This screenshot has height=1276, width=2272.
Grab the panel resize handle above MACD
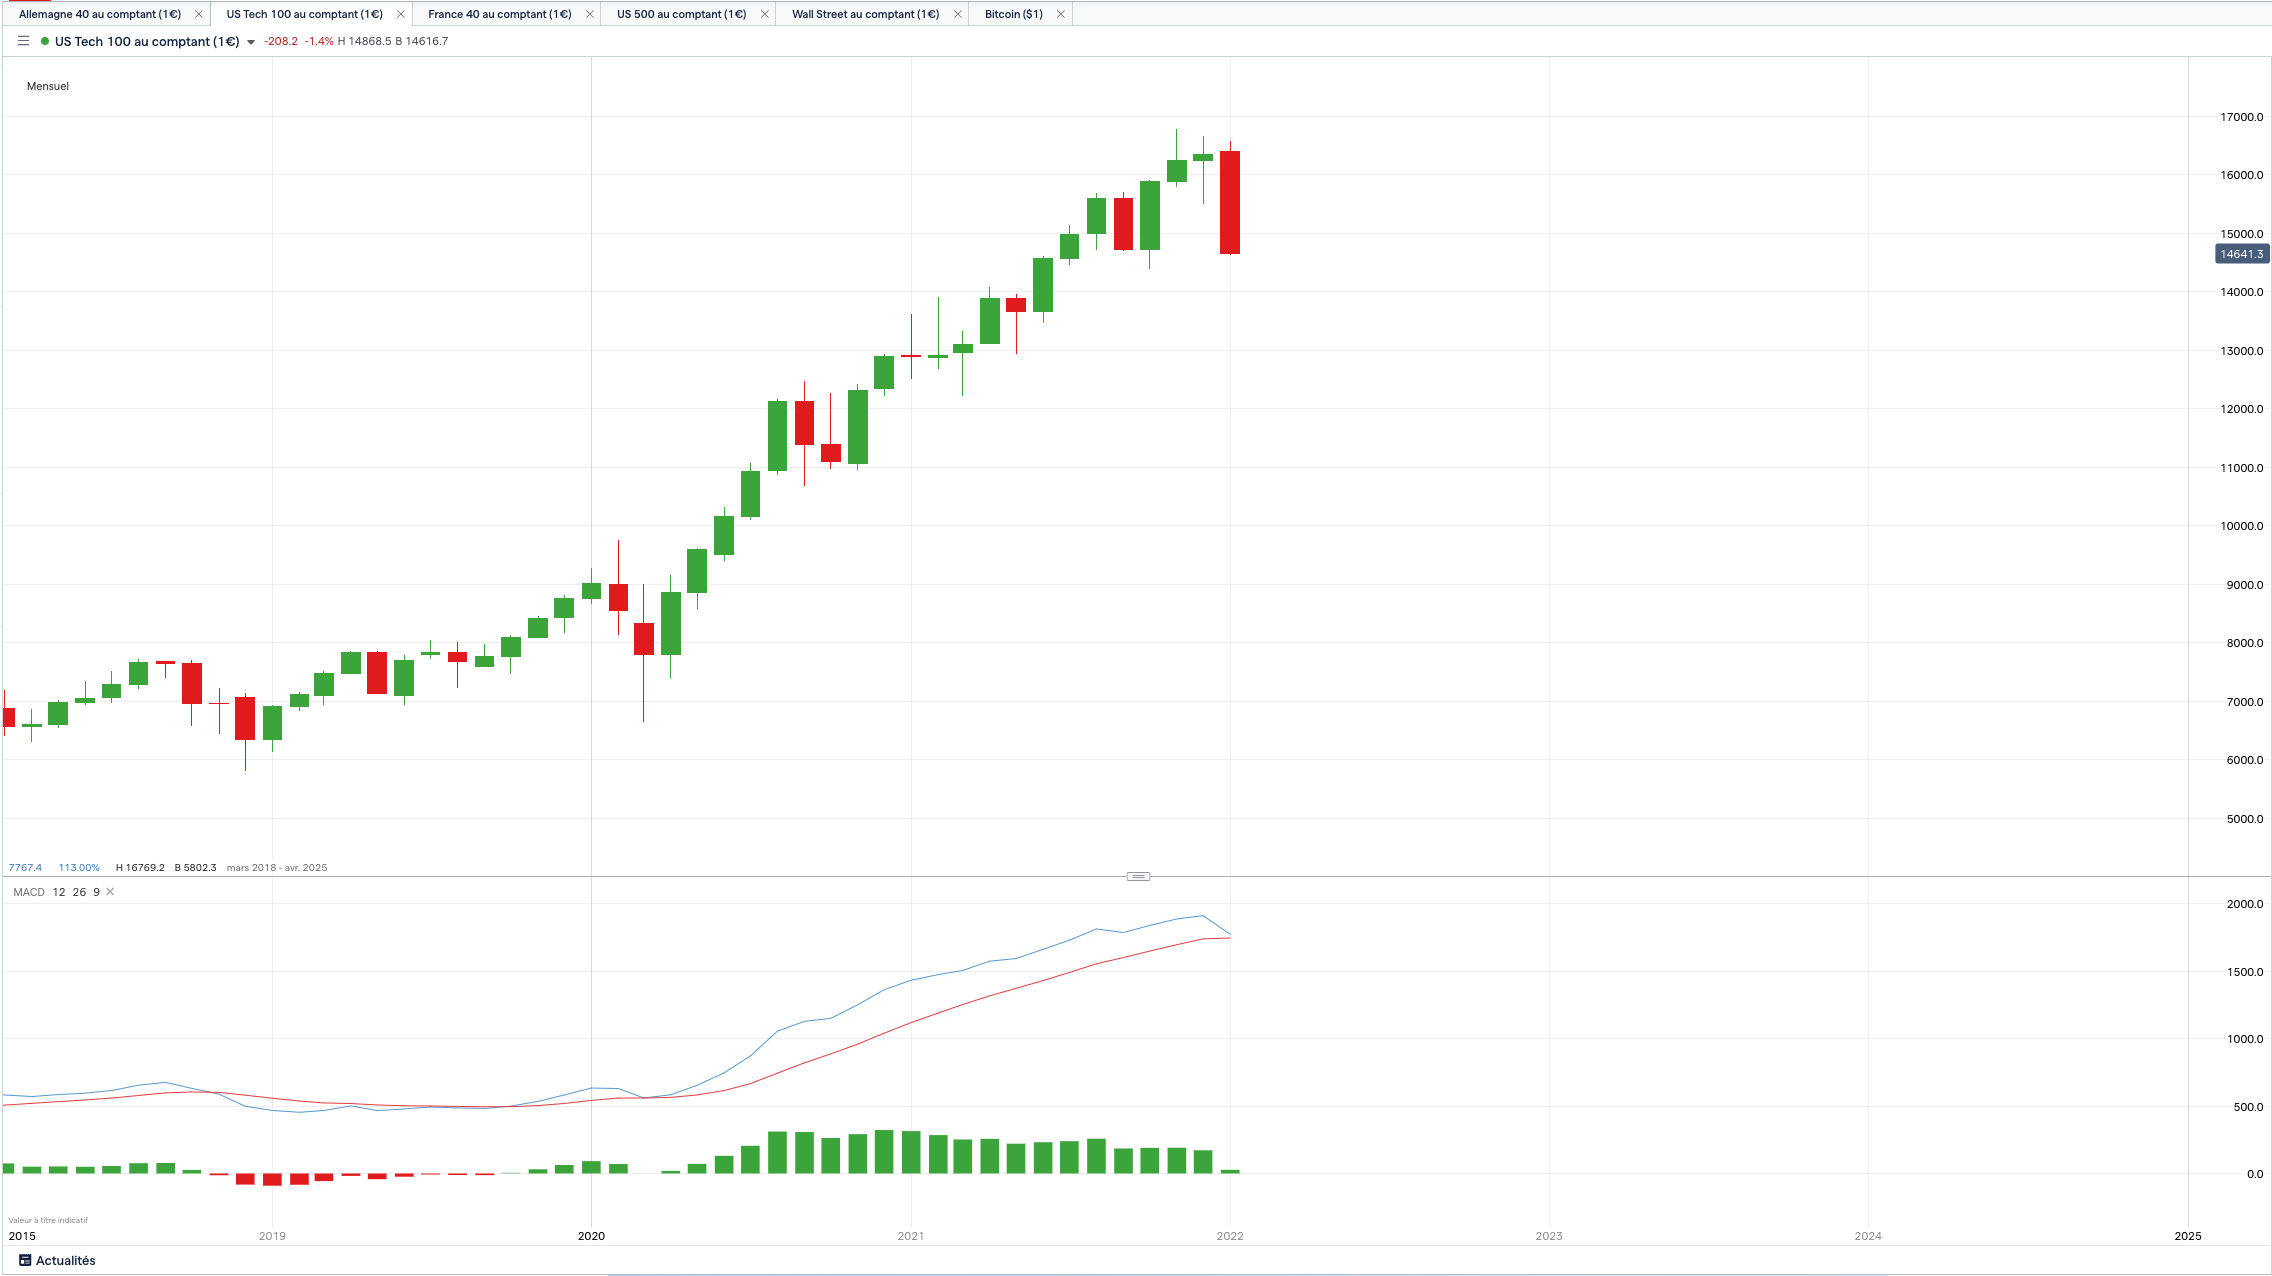(1138, 876)
